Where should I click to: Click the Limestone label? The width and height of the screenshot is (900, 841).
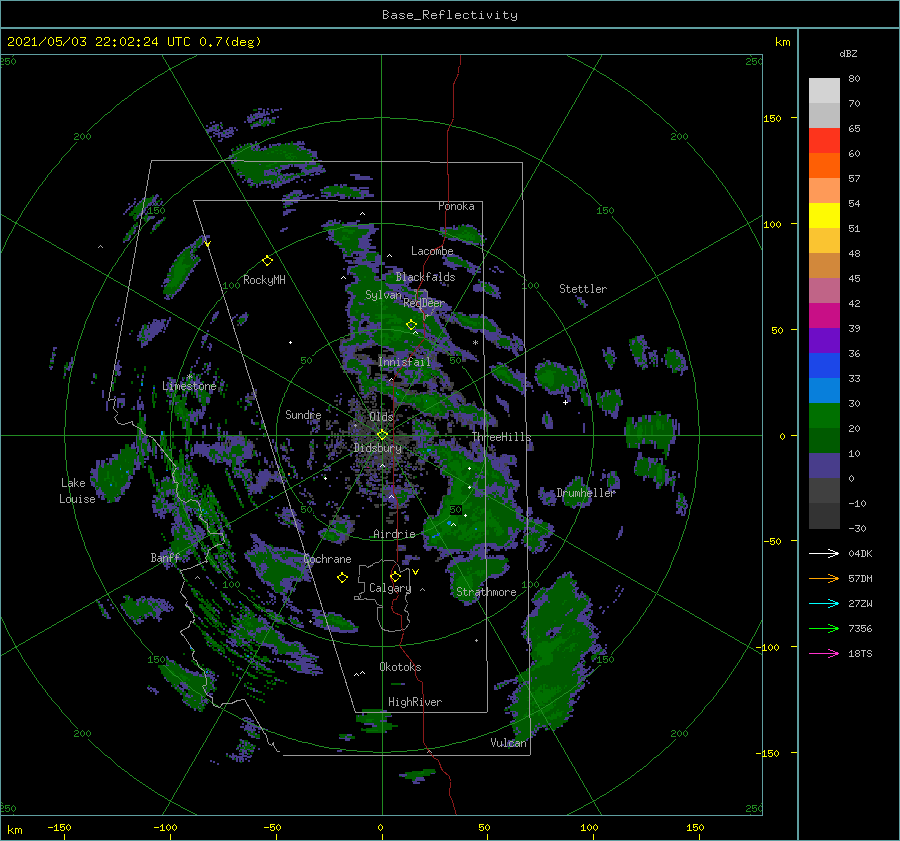189,386
